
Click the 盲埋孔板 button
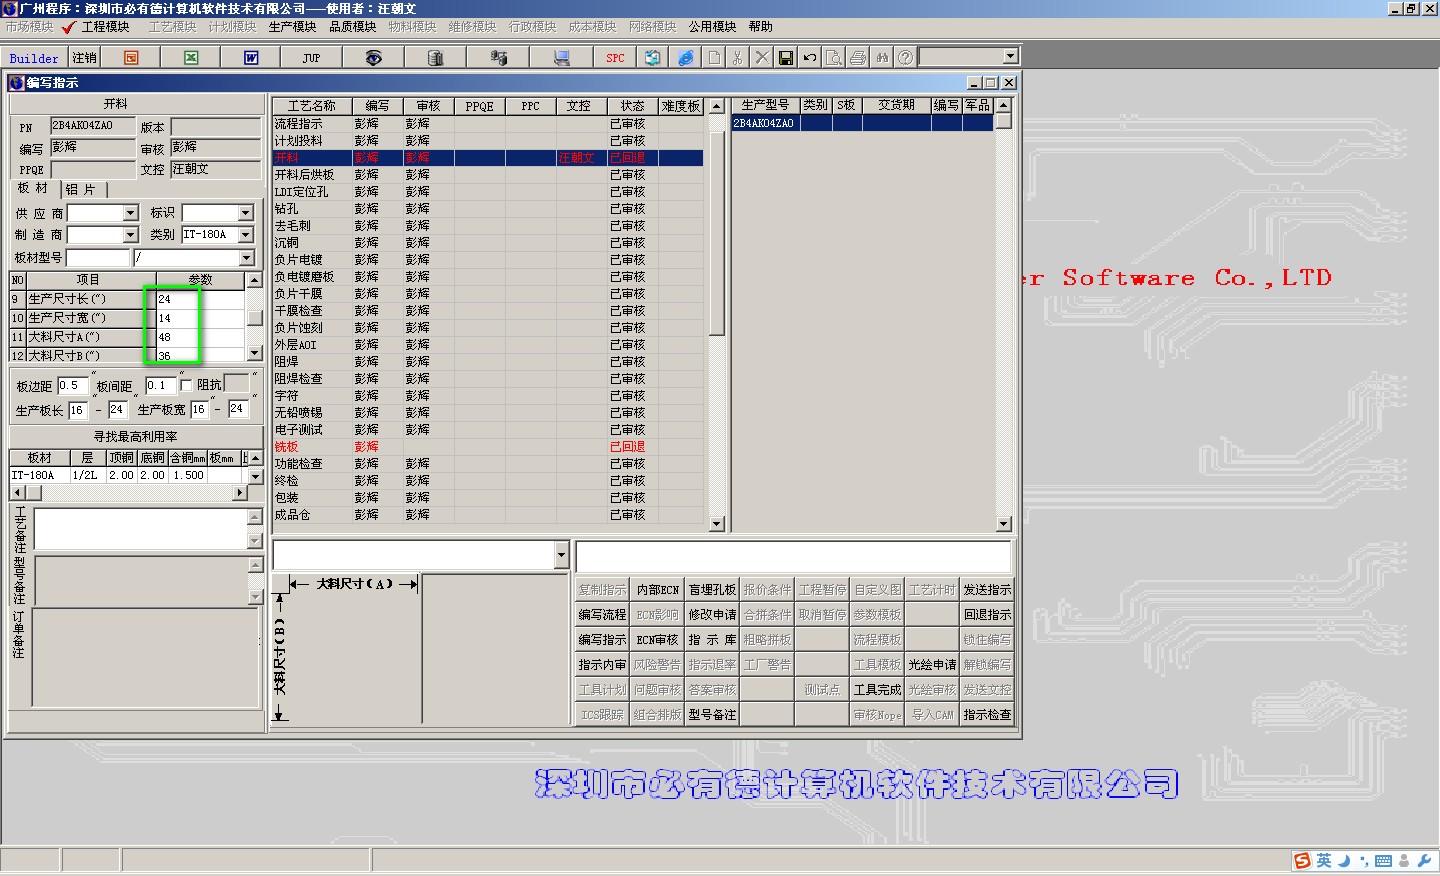pyautogui.click(x=712, y=590)
